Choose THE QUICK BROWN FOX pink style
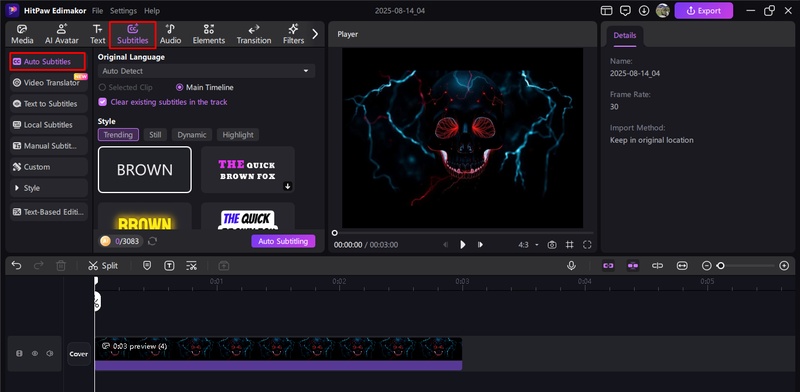The image size is (800, 392). 248,169
